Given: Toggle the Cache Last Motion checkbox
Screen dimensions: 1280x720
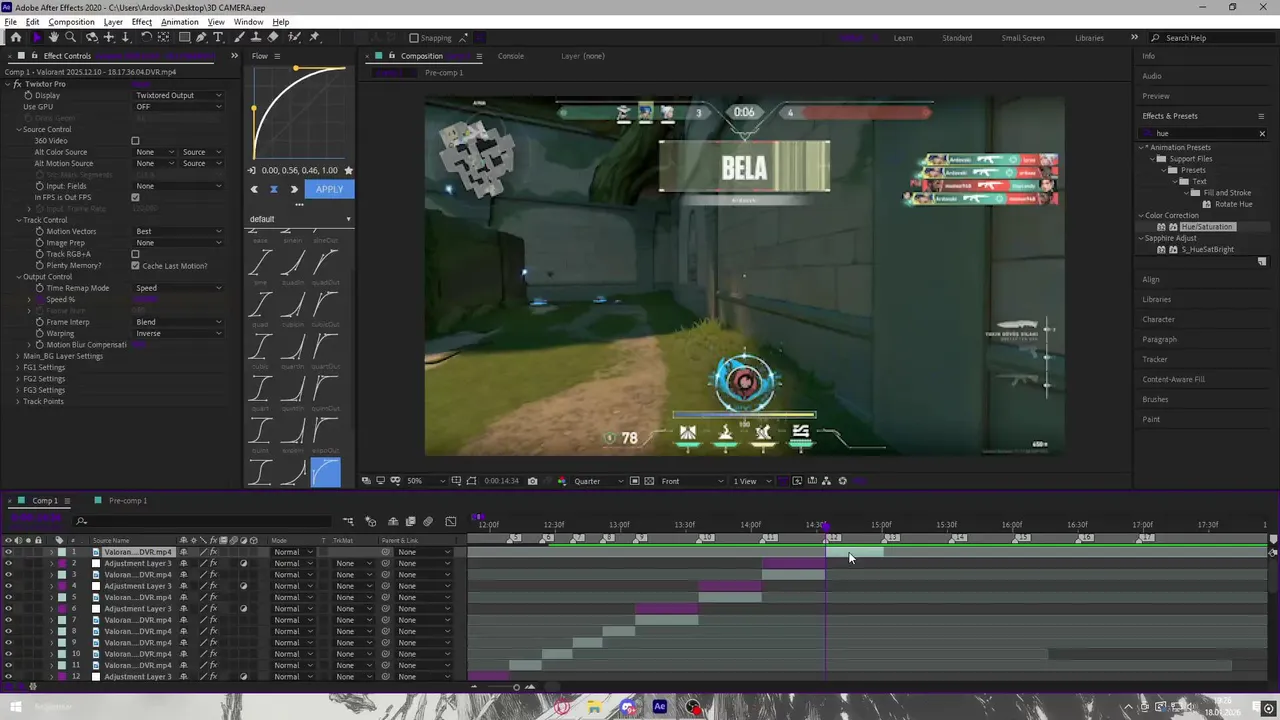Looking at the screenshot, I should coord(135,266).
